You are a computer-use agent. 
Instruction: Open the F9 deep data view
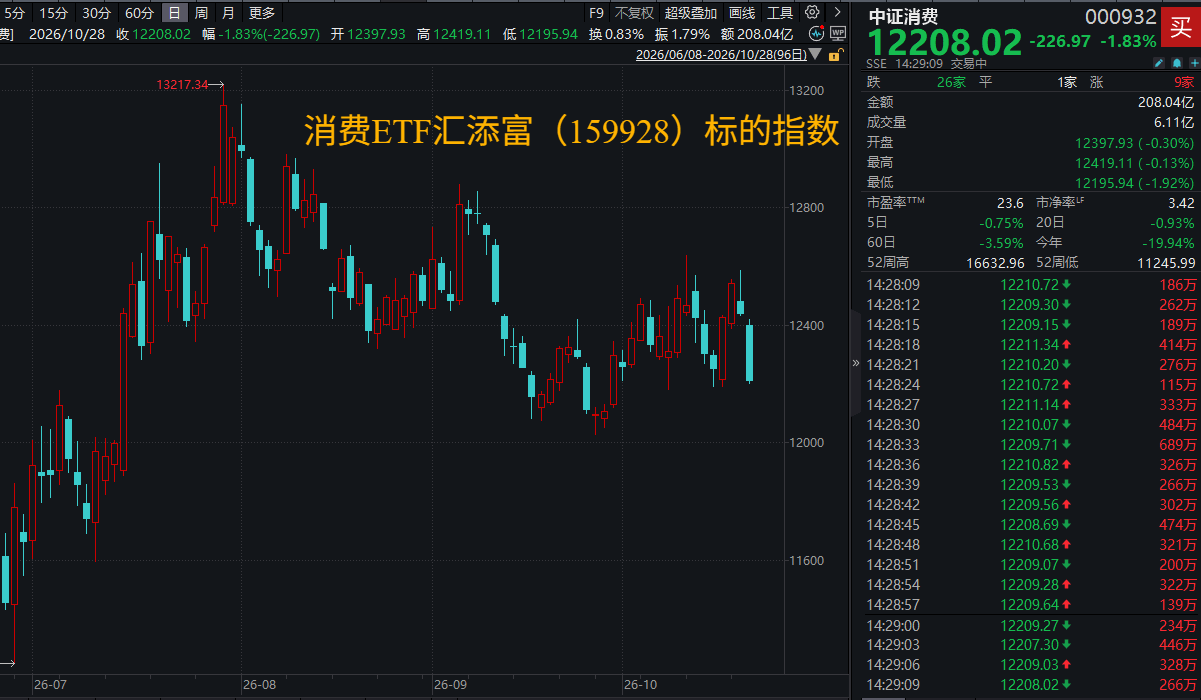click(596, 13)
